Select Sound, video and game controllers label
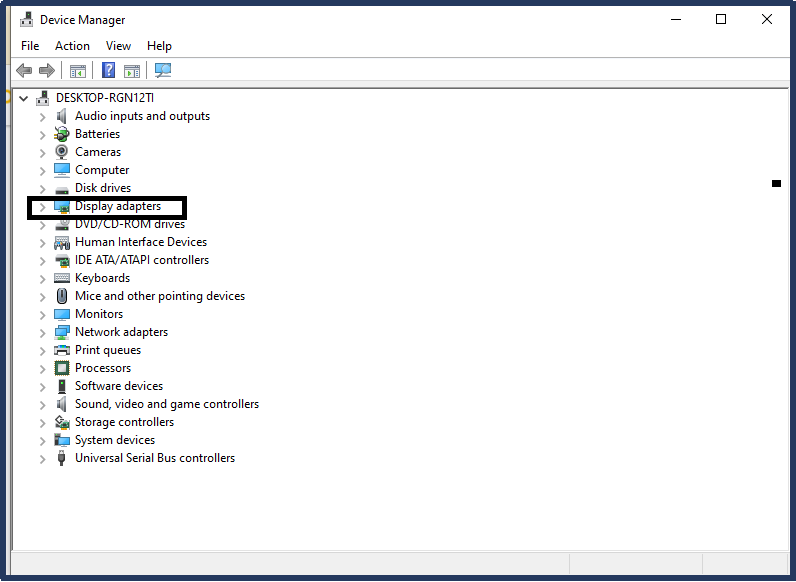796x582 pixels. coord(167,404)
